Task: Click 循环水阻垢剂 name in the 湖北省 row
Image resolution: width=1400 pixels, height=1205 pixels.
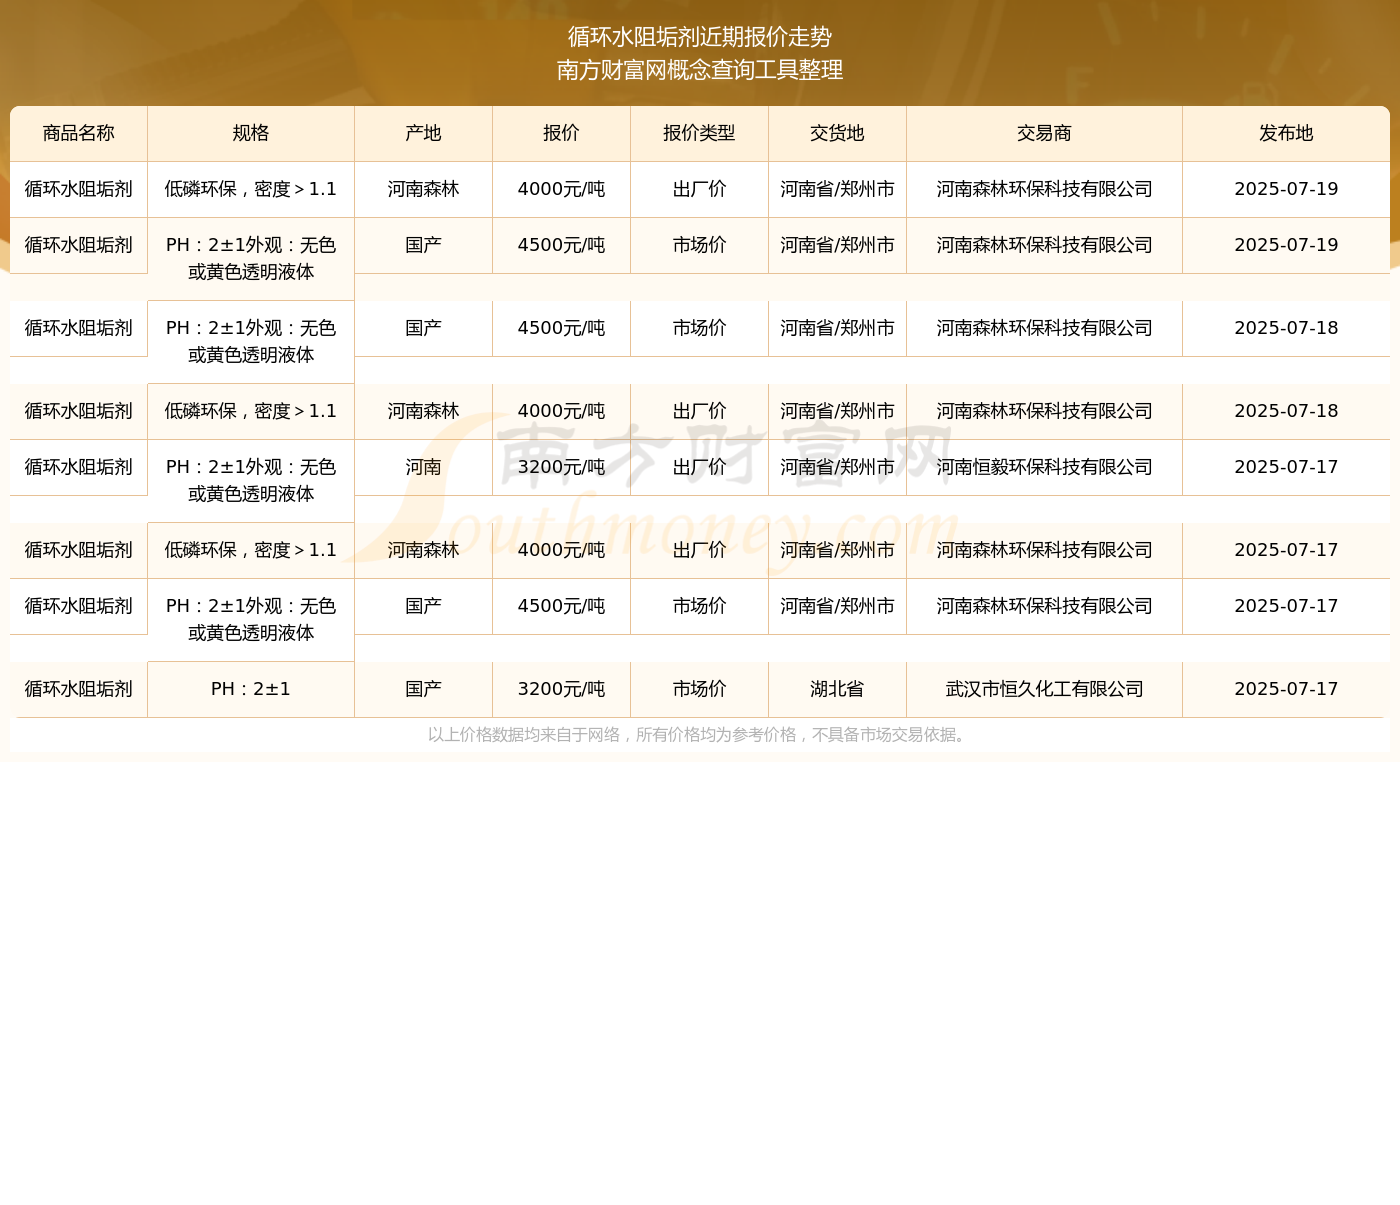Action: pos(79,689)
